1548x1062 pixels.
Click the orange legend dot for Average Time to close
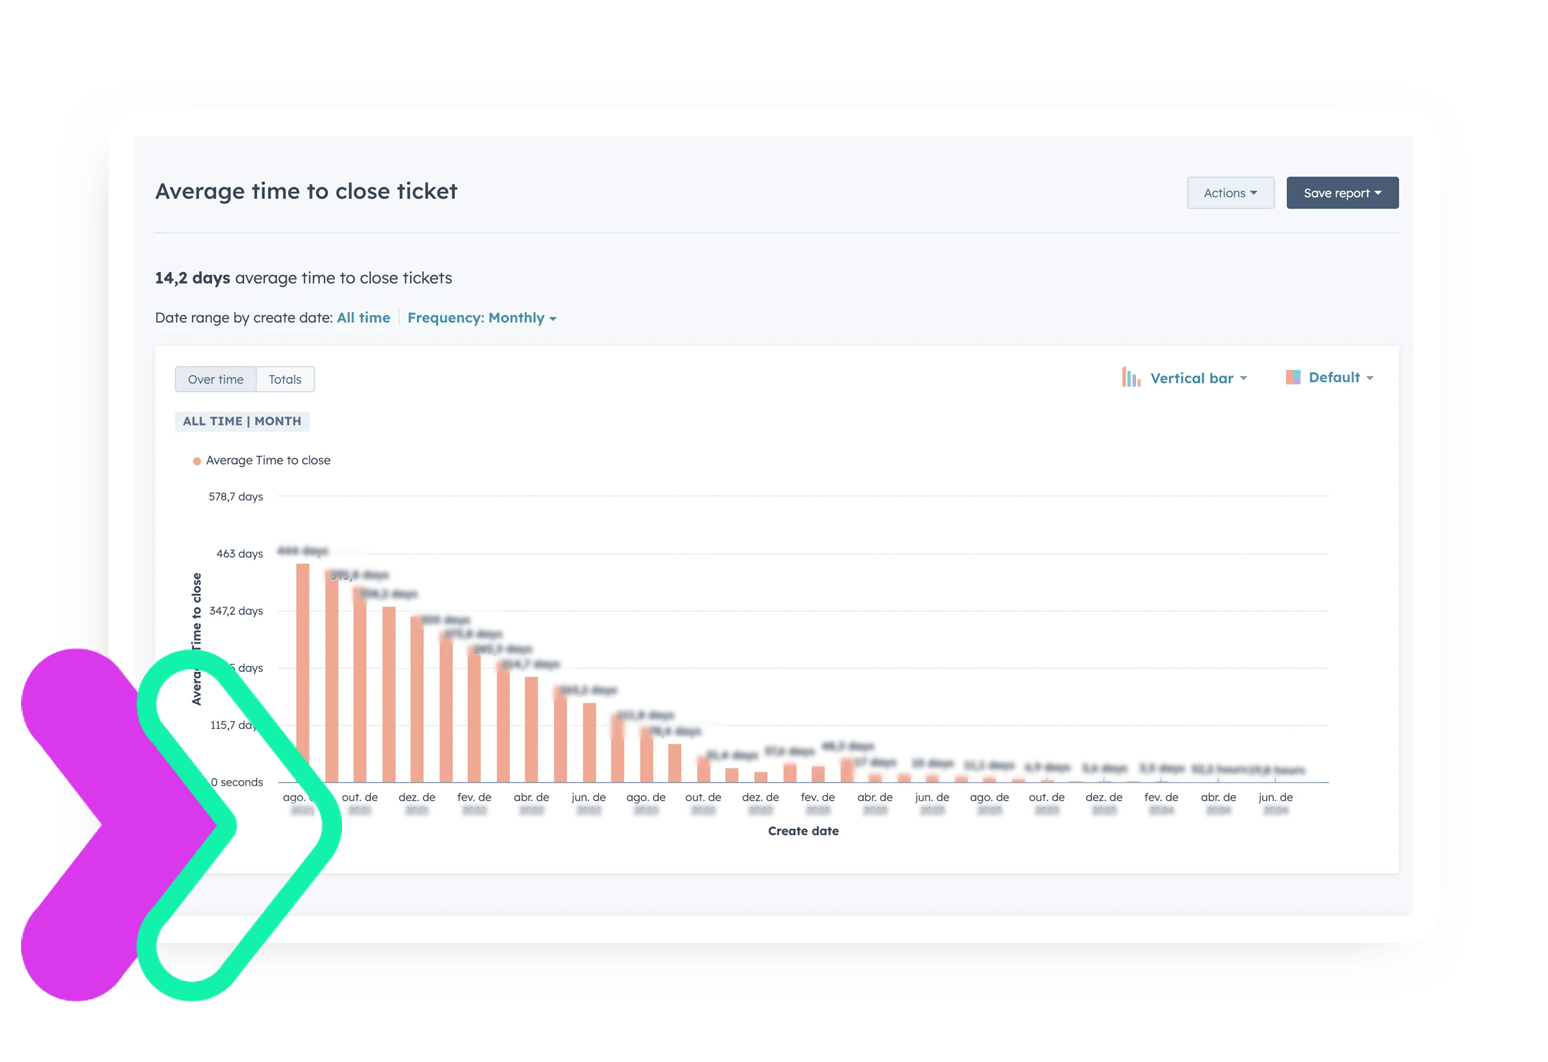[197, 461]
